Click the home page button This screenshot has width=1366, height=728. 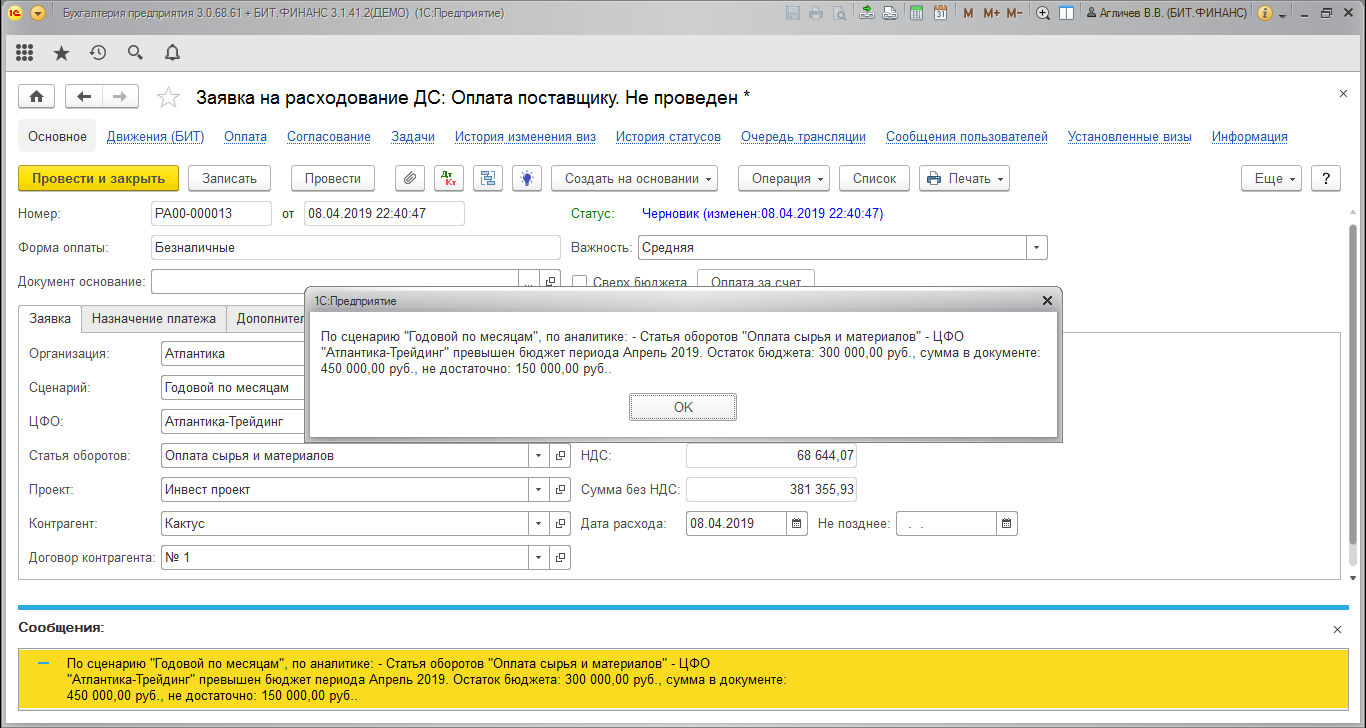point(37,97)
